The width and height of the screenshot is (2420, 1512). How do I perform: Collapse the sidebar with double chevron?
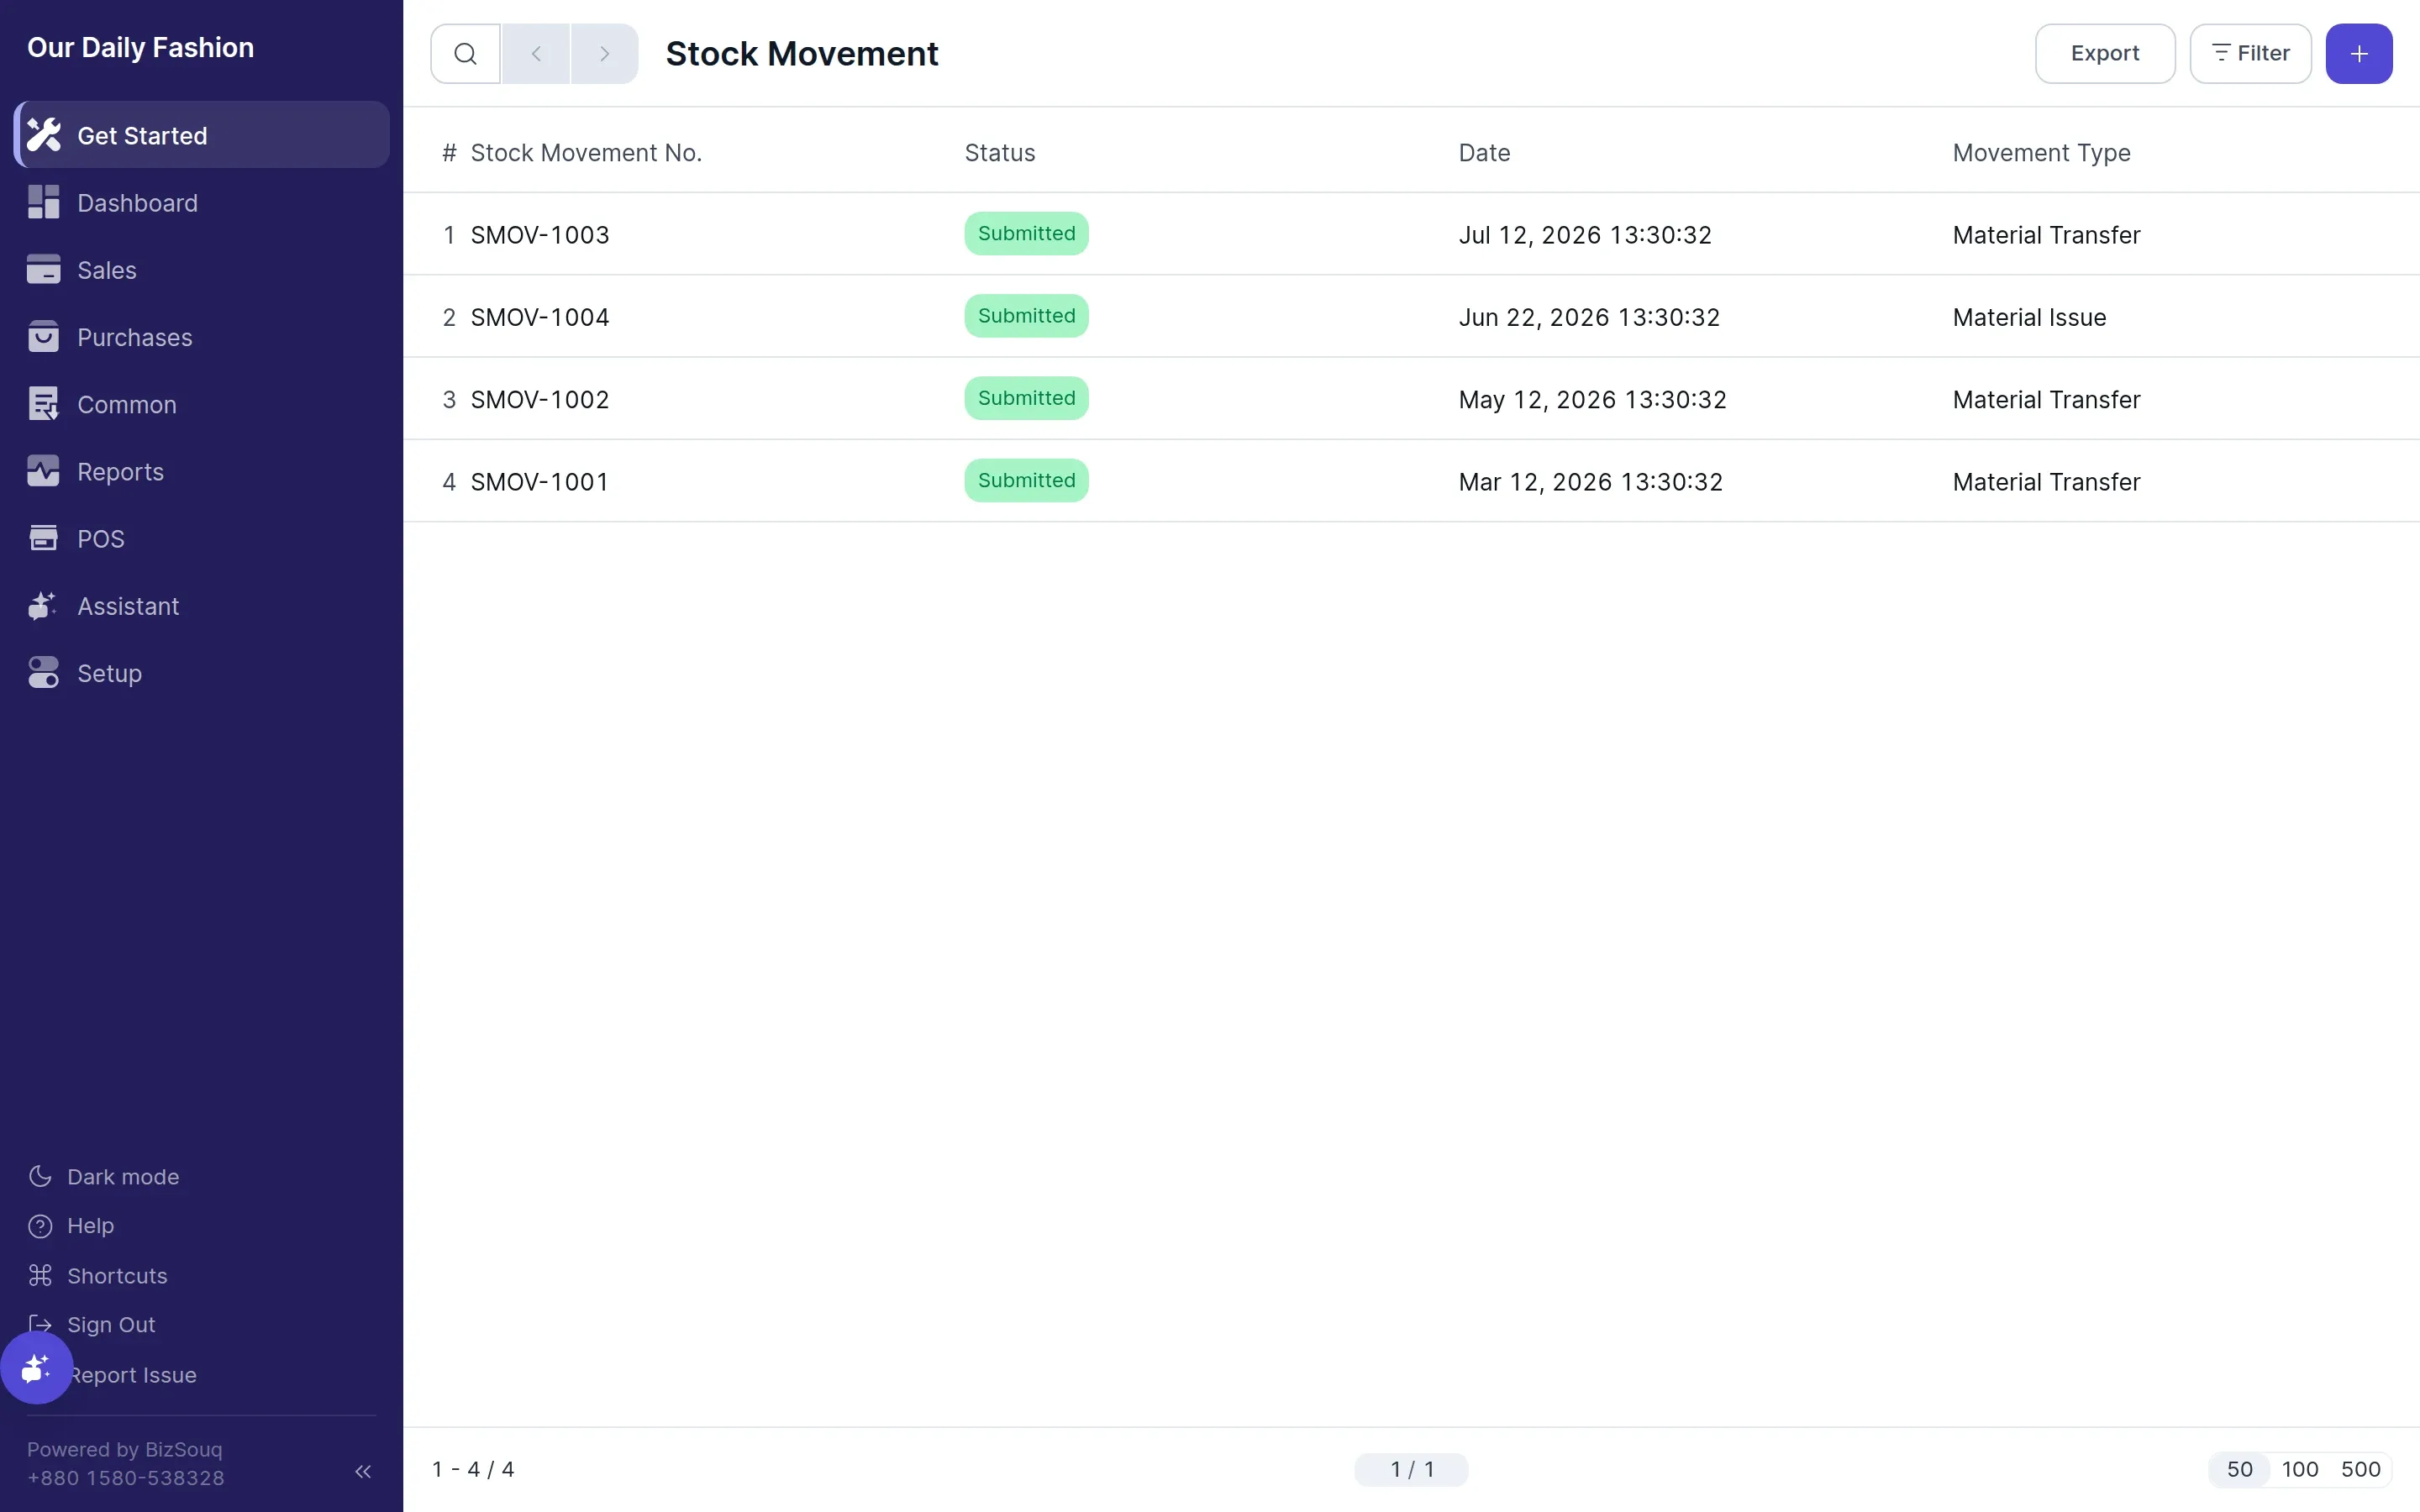point(363,1471)
